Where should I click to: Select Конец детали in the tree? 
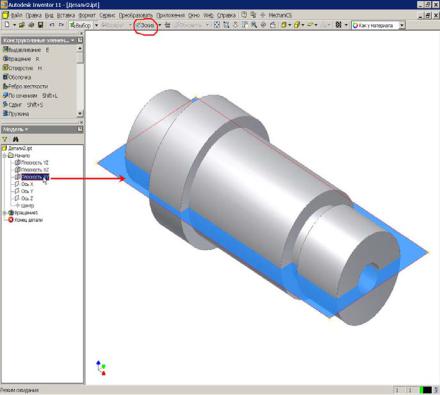[x=25, y=220]
